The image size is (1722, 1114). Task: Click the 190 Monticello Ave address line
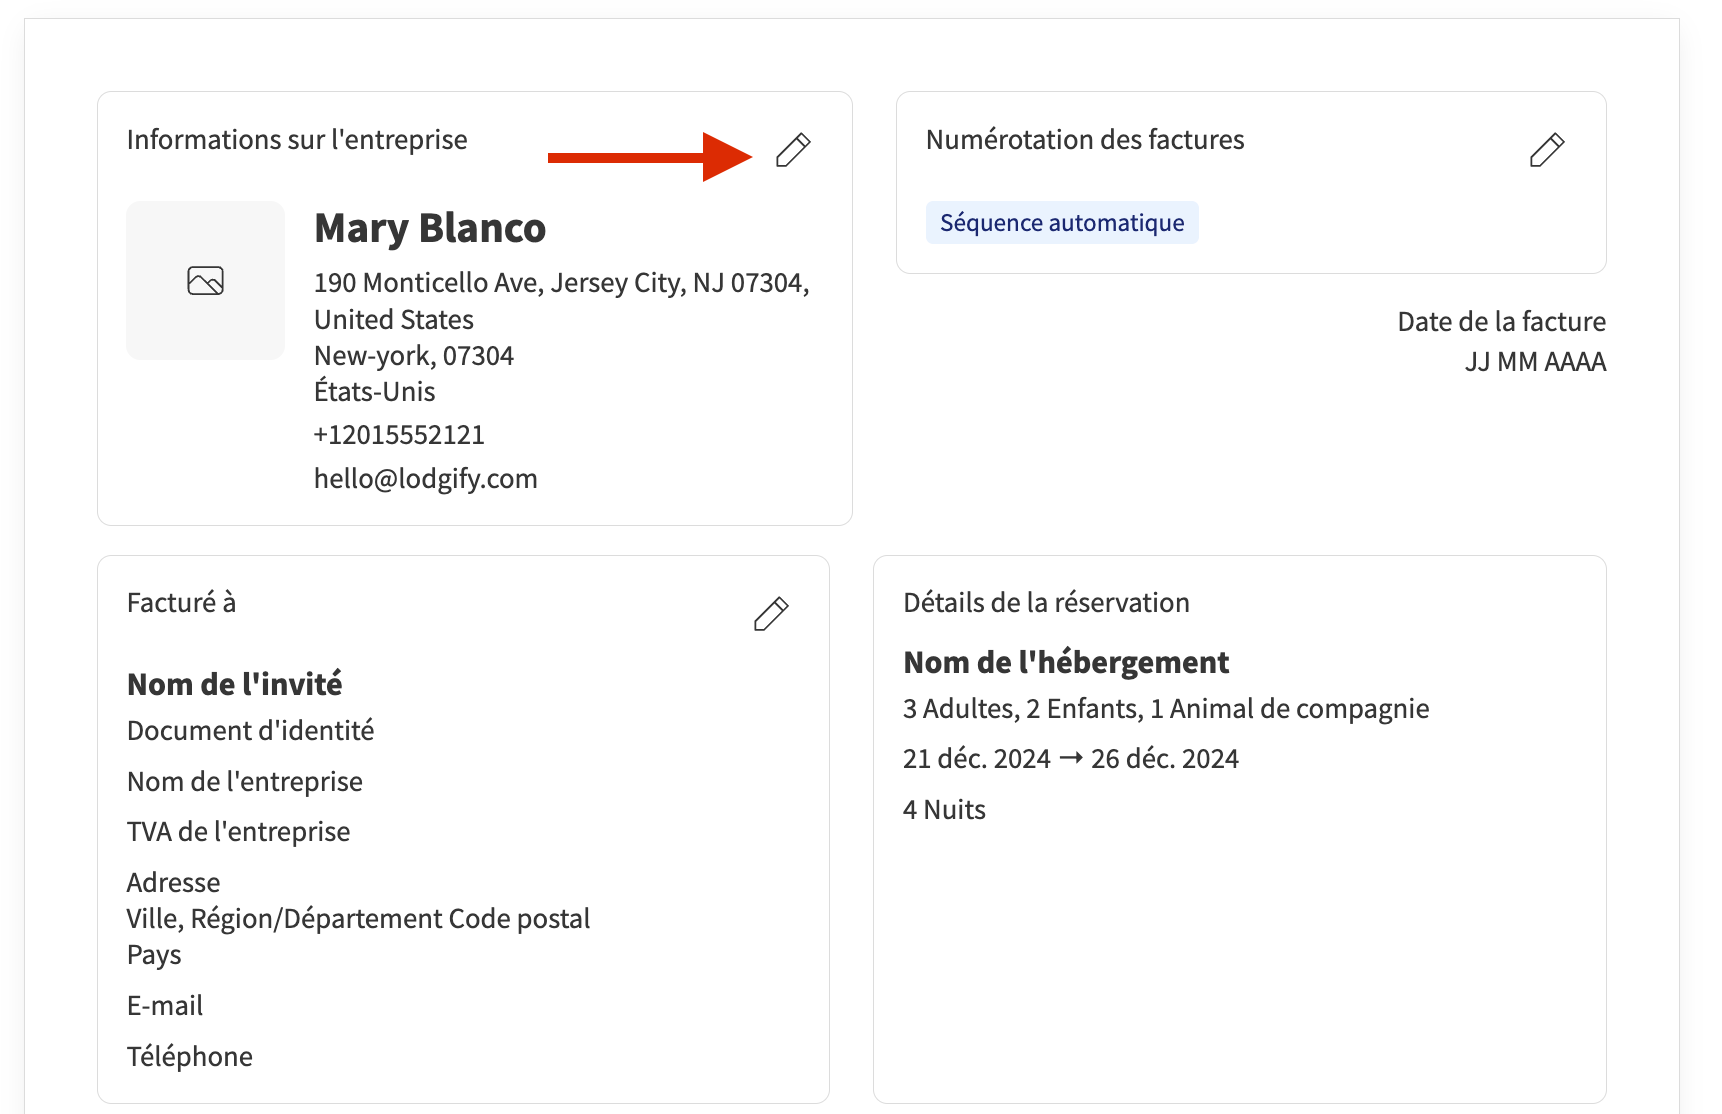click(561, 283)
